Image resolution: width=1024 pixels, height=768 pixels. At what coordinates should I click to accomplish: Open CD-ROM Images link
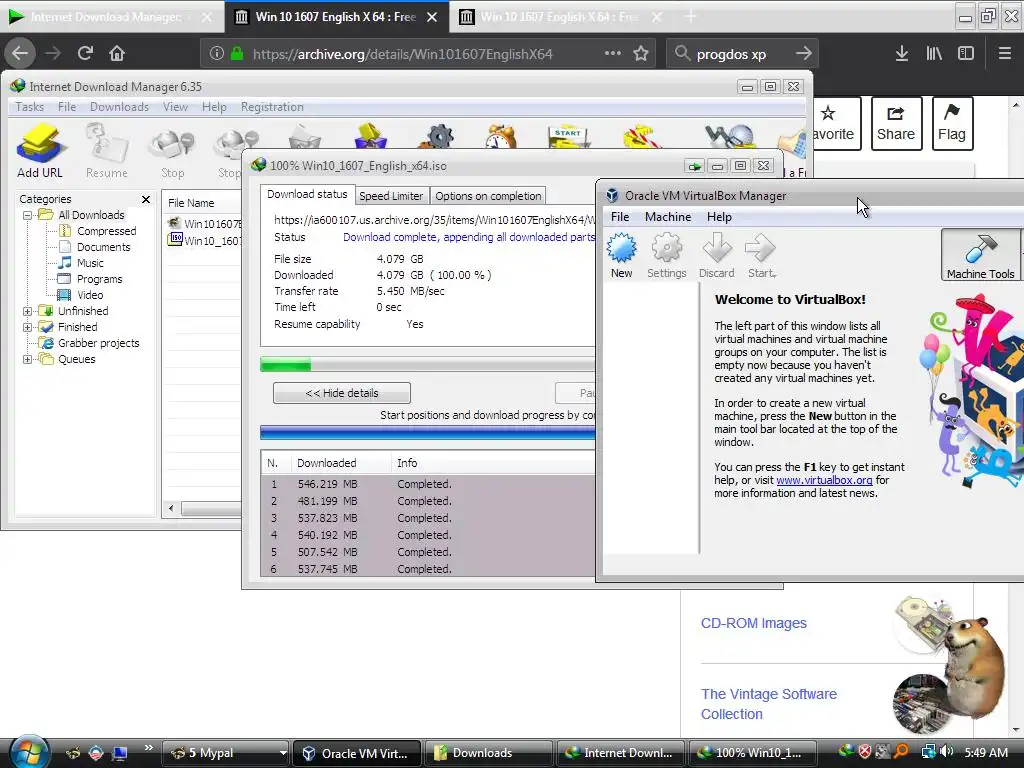tap(754, 623)
